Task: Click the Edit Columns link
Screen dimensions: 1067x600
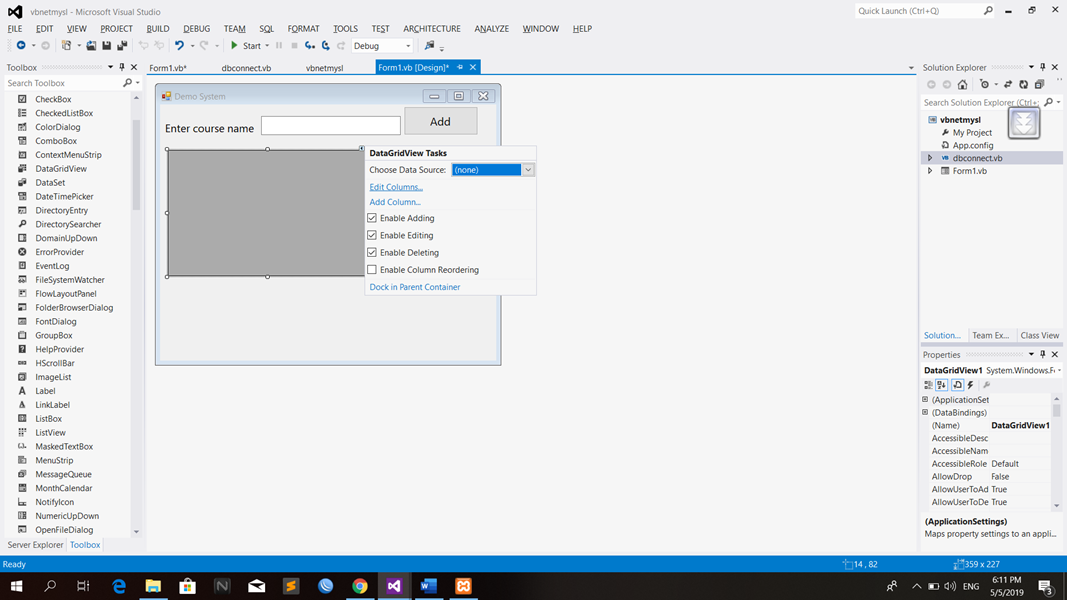Action: 396,187
